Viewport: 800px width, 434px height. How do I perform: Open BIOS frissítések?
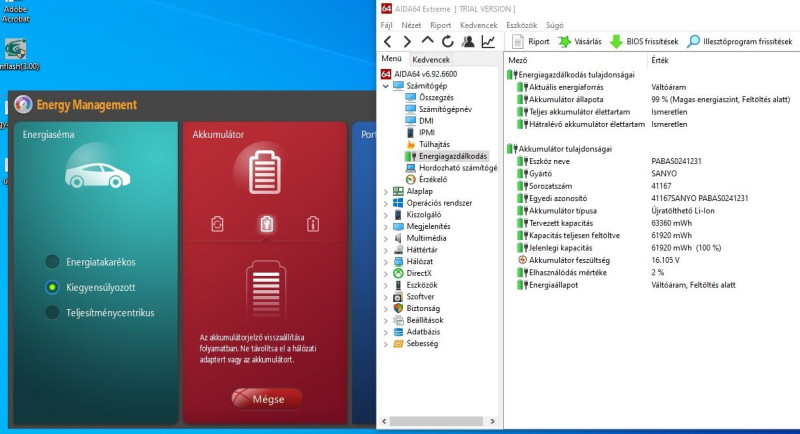644,42
